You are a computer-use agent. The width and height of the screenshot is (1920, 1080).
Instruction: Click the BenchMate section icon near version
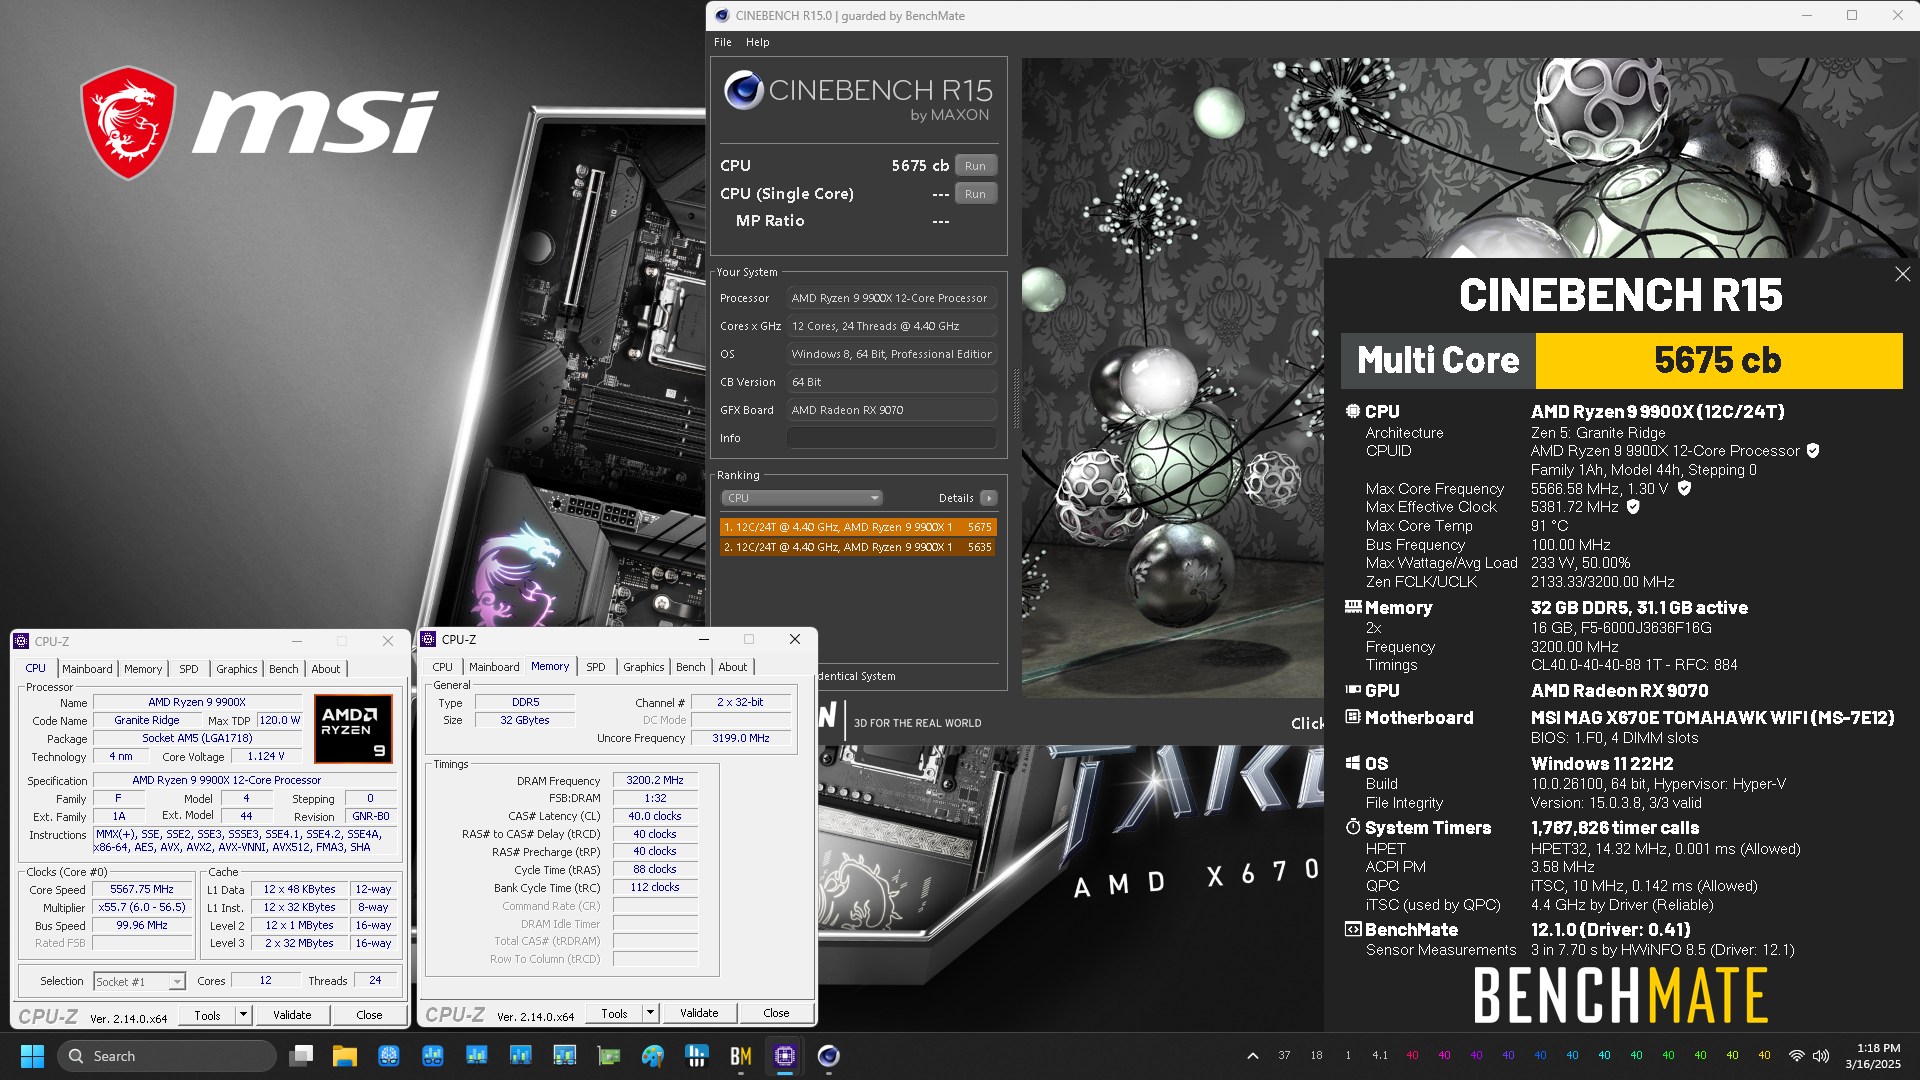click(1353, 929)
